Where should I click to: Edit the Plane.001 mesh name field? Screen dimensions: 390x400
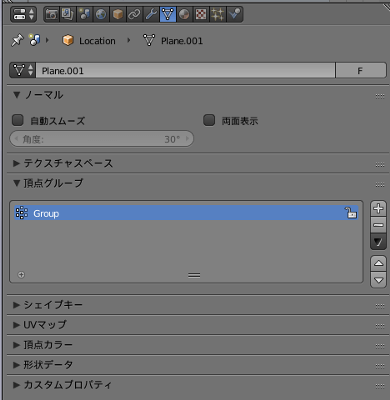(x=185, y=70)
